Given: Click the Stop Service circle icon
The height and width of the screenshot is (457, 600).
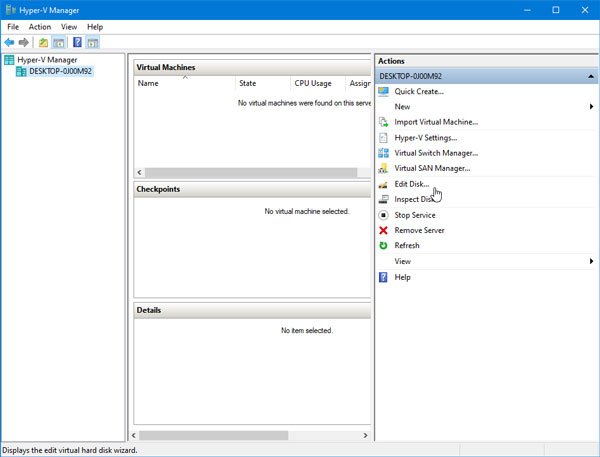Looking at the screenshot, I should coord(383,215).
